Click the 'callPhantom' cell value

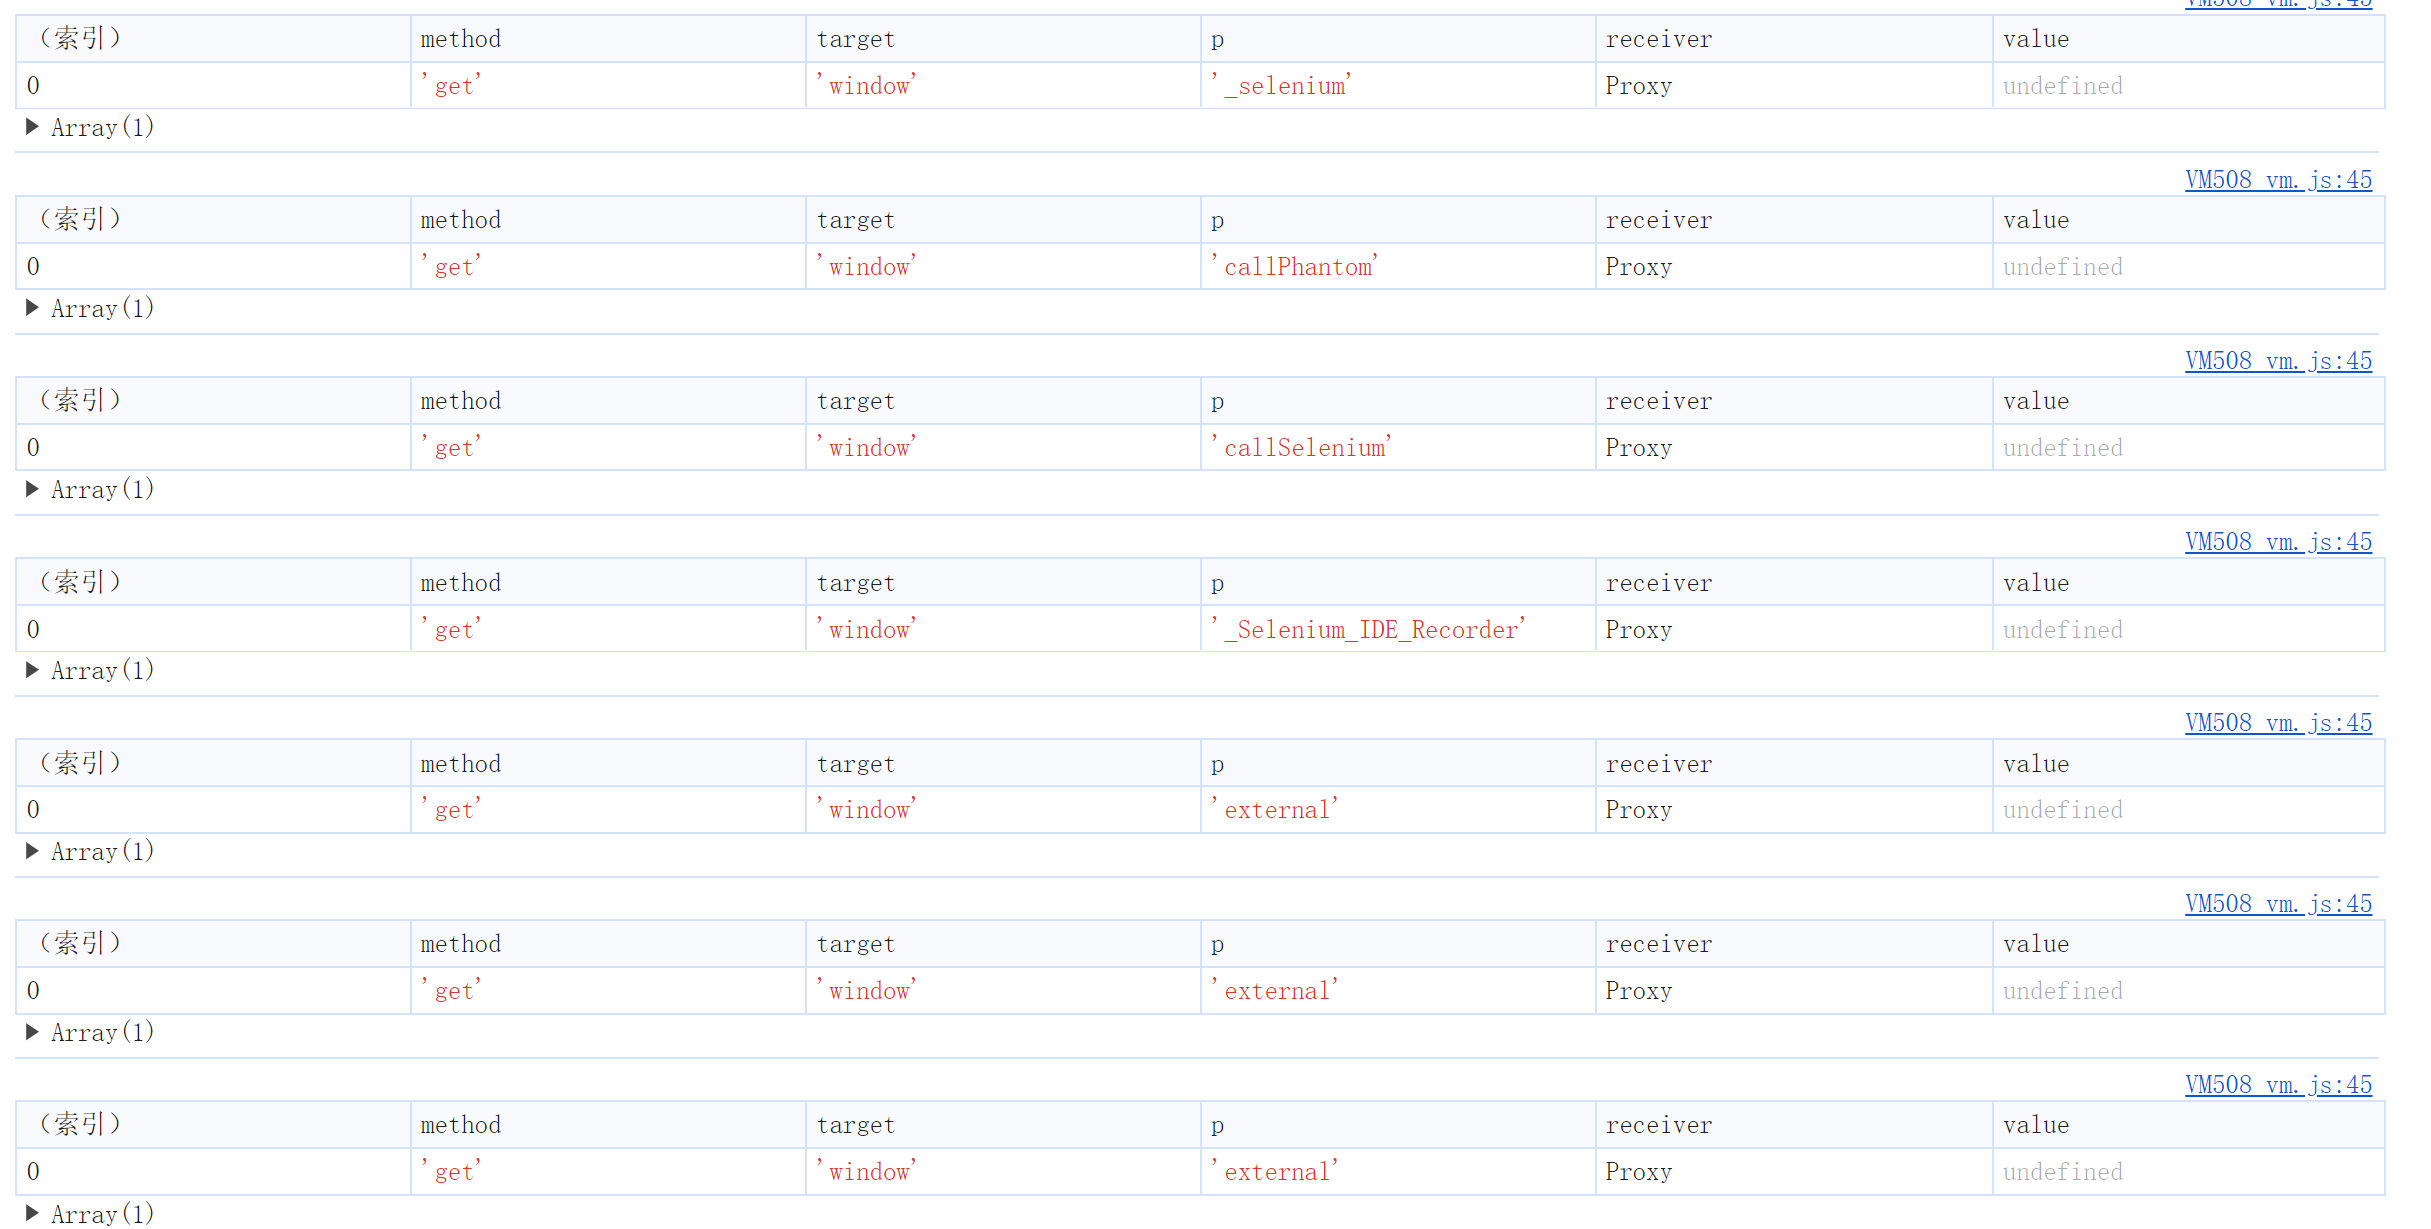[1294, 267]
